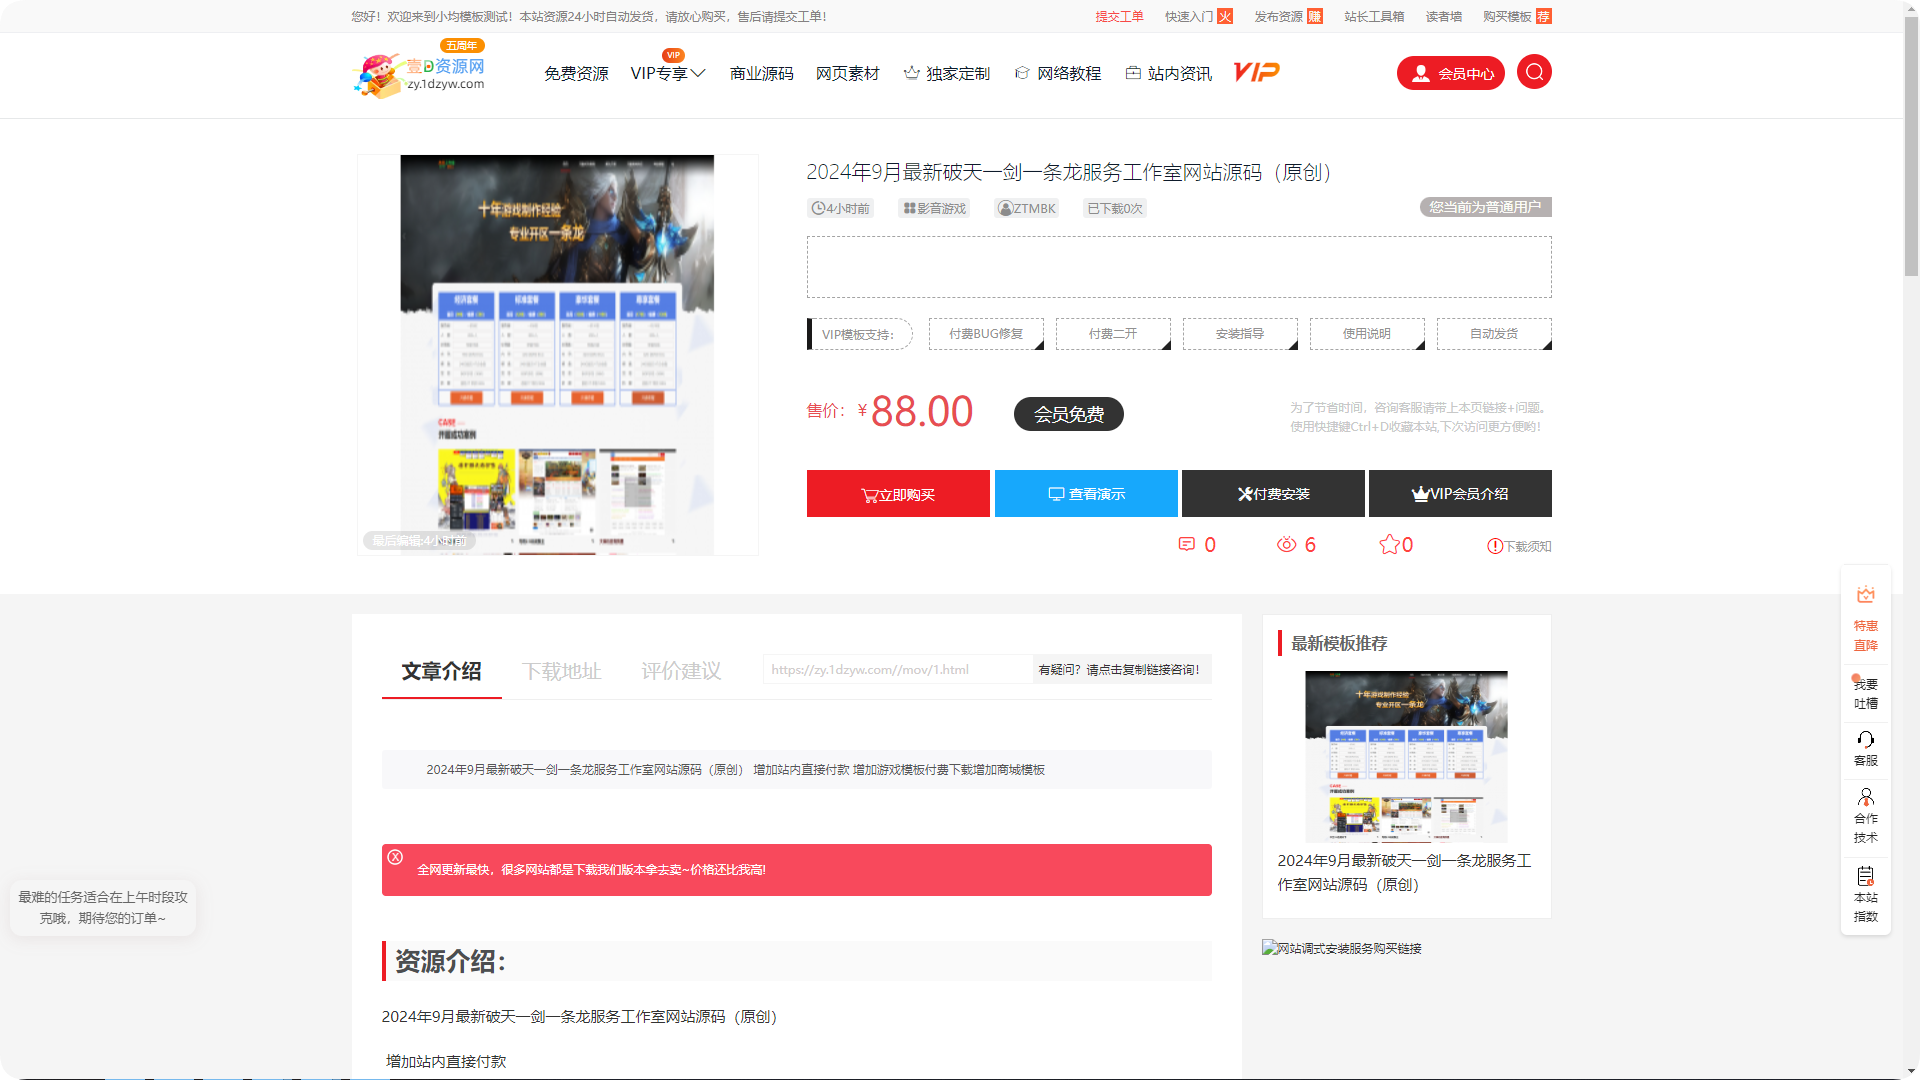This screenshot has width=1920, height=1080.
Task: Click the 影音游戏 category tag
Action: [x=935, y=208]
